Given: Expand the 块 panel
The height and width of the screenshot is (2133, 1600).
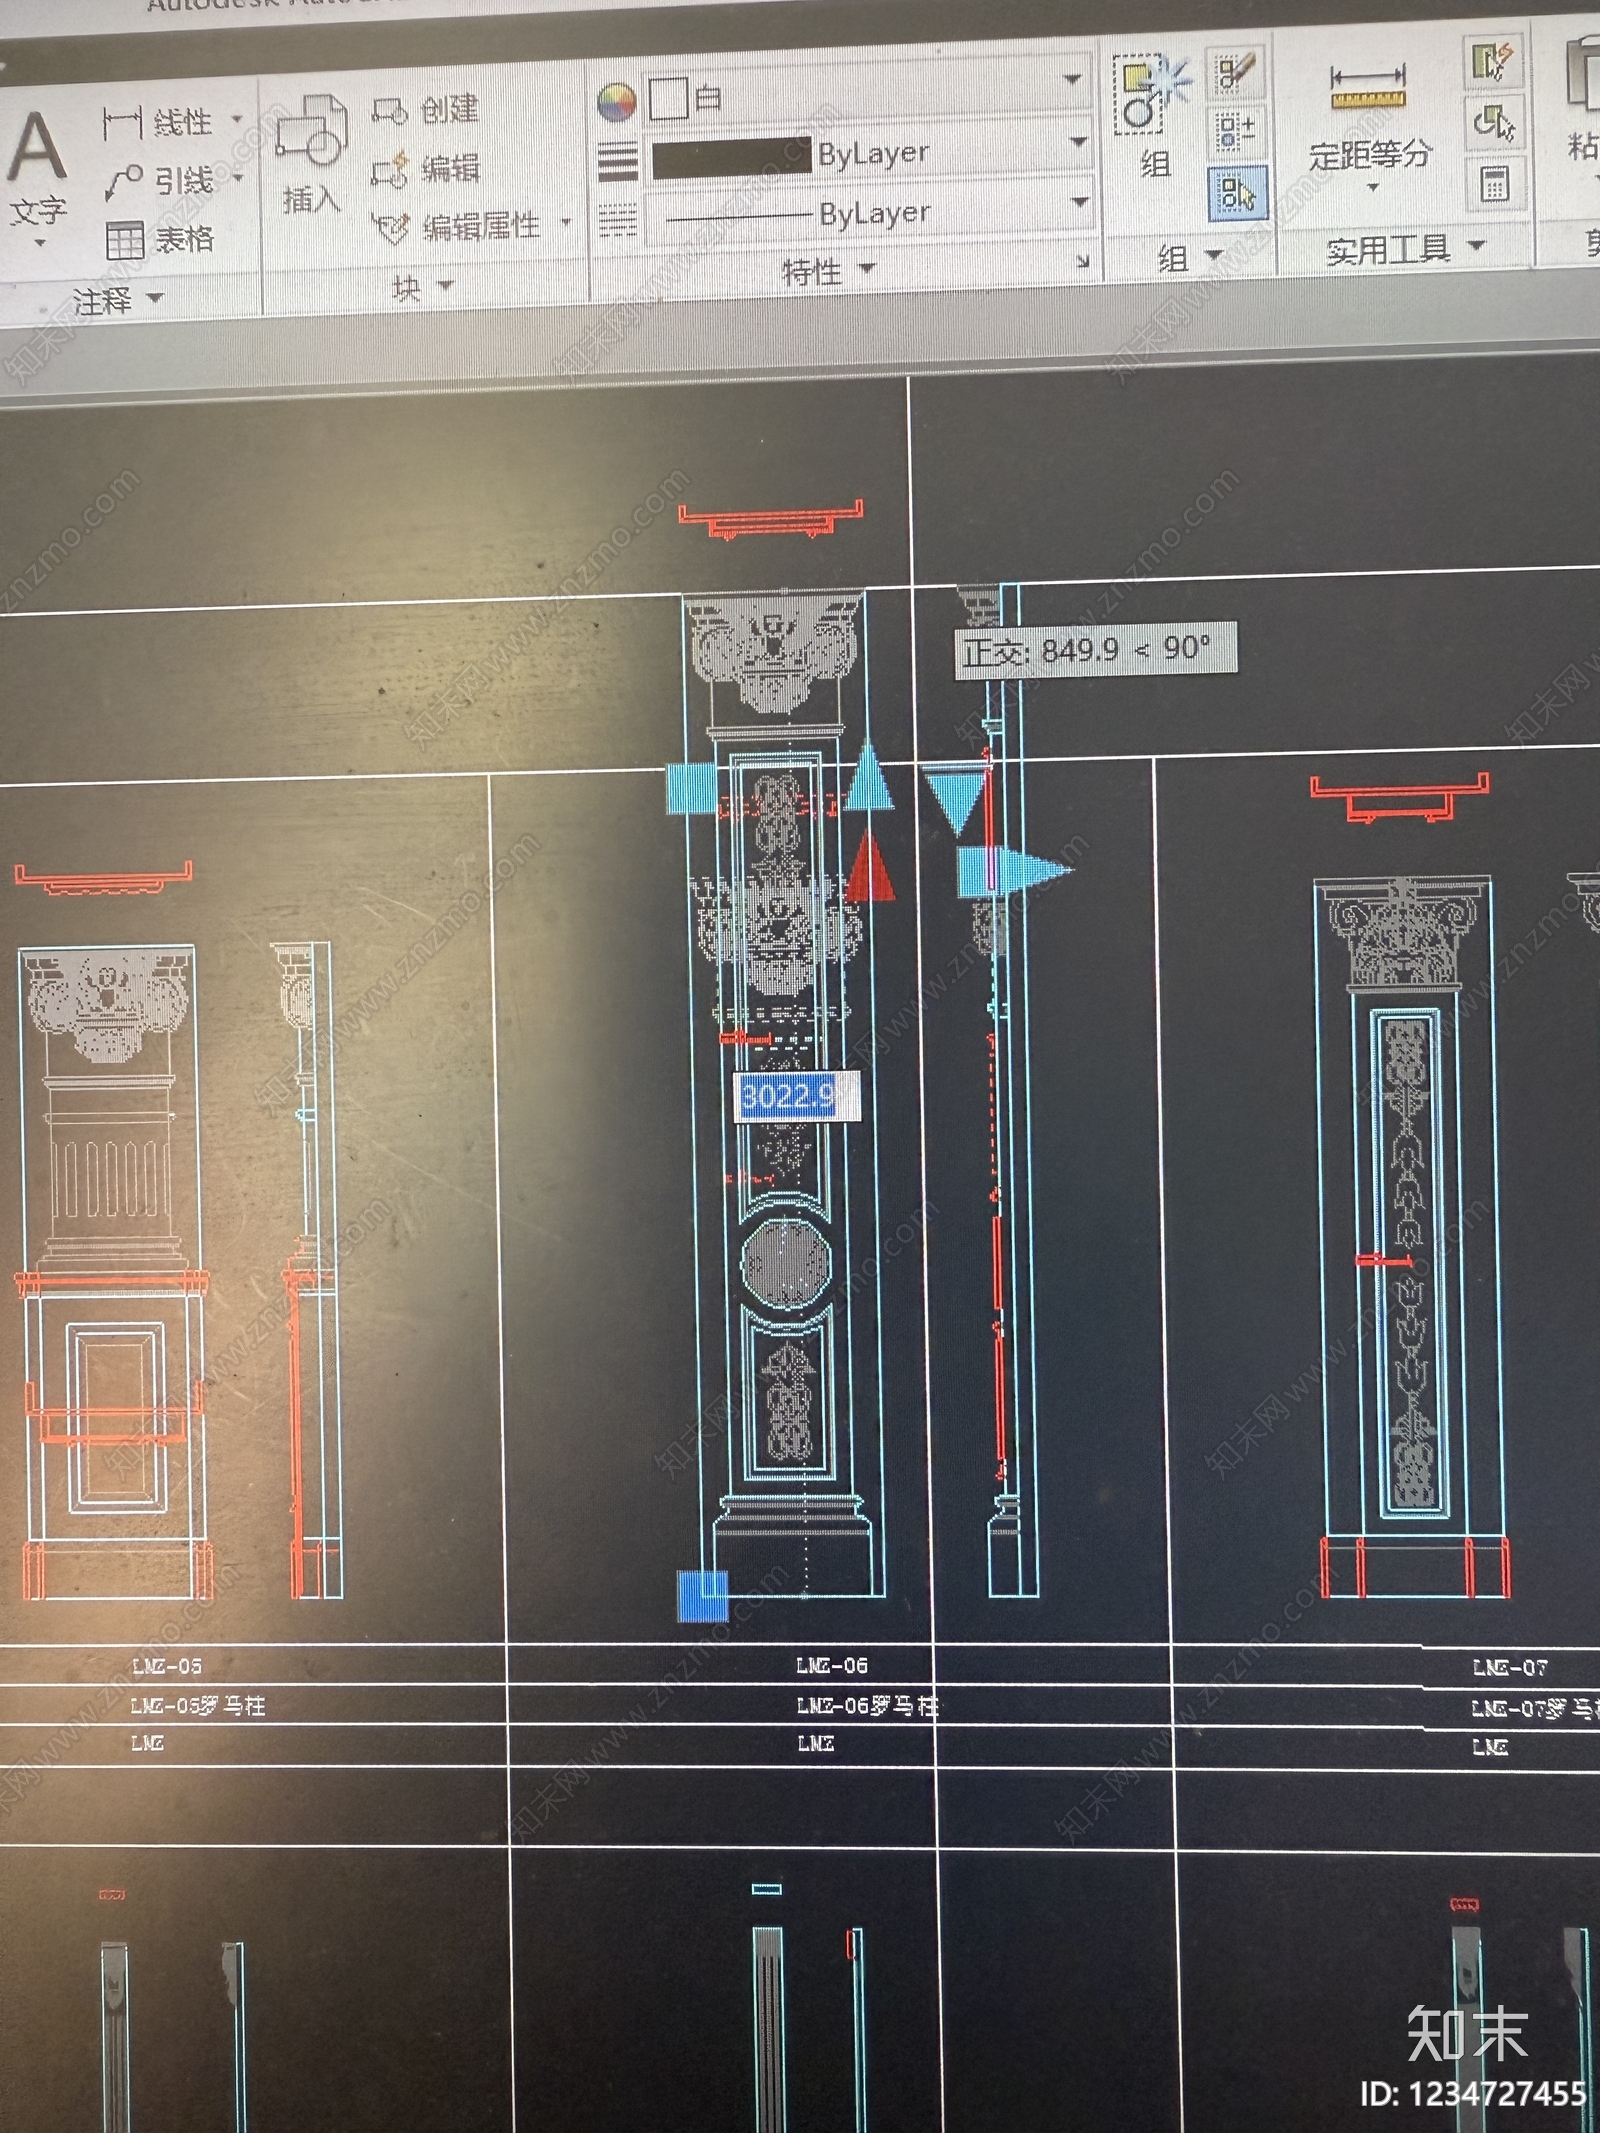Looking at the screenshot, I should [421, 288].
